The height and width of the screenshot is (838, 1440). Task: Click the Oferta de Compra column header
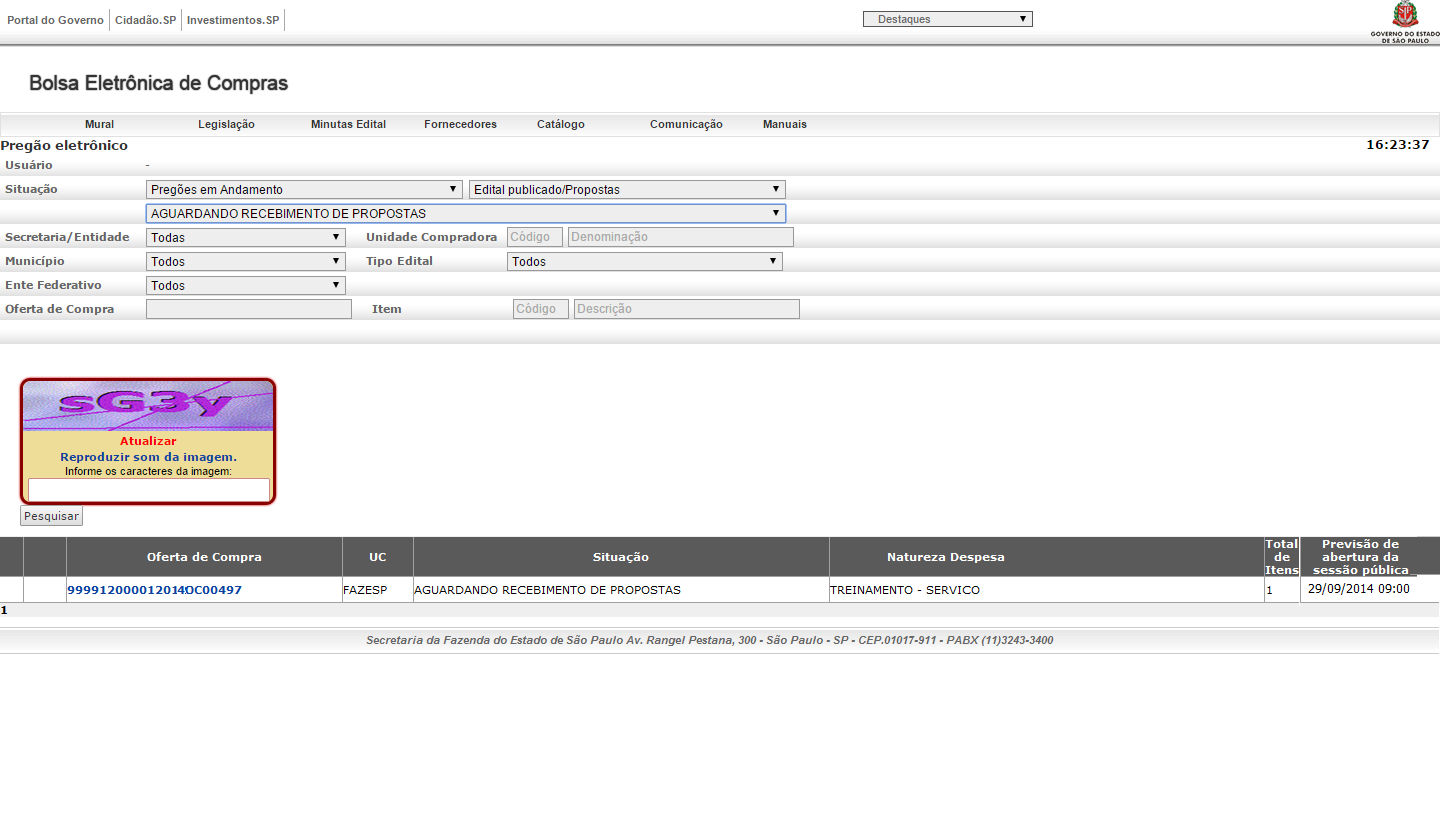204,557
